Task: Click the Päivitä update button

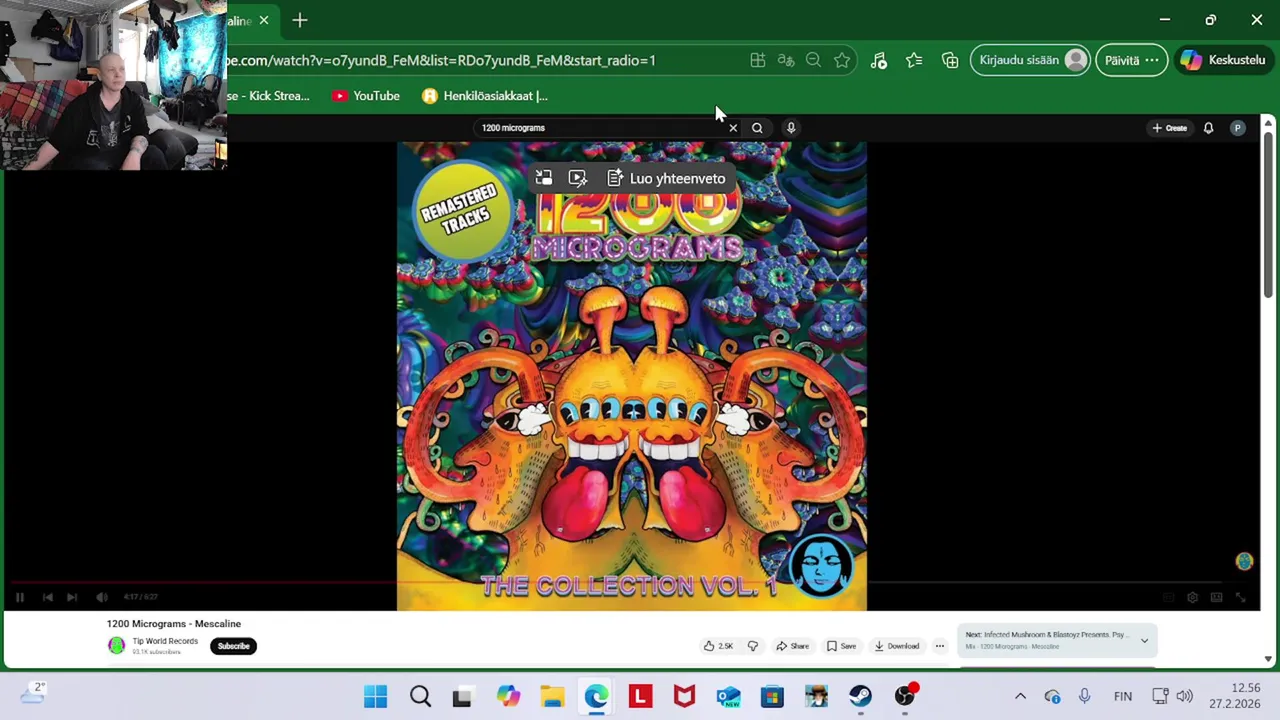Action: pos(1132,60)
